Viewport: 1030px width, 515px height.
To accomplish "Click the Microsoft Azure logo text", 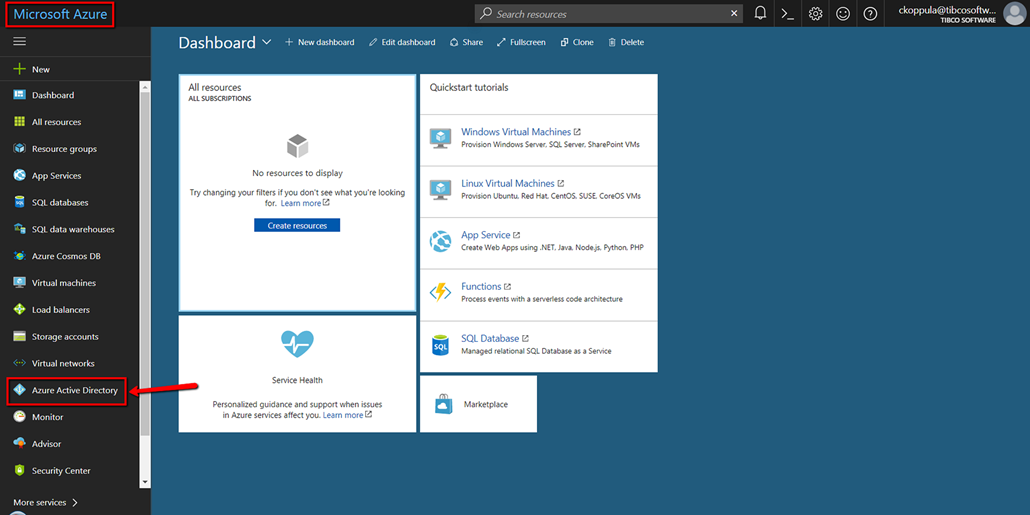I will tap(60, 14).
